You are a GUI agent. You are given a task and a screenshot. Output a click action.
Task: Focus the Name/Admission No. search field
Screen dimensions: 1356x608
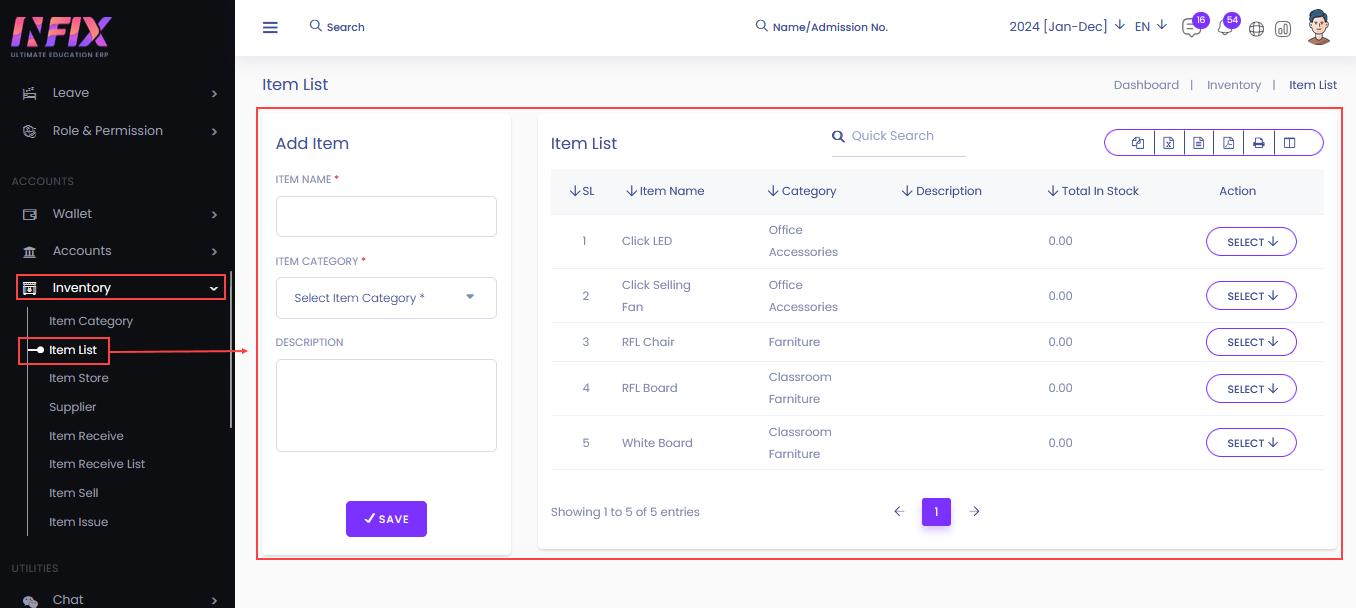(830, 27)
